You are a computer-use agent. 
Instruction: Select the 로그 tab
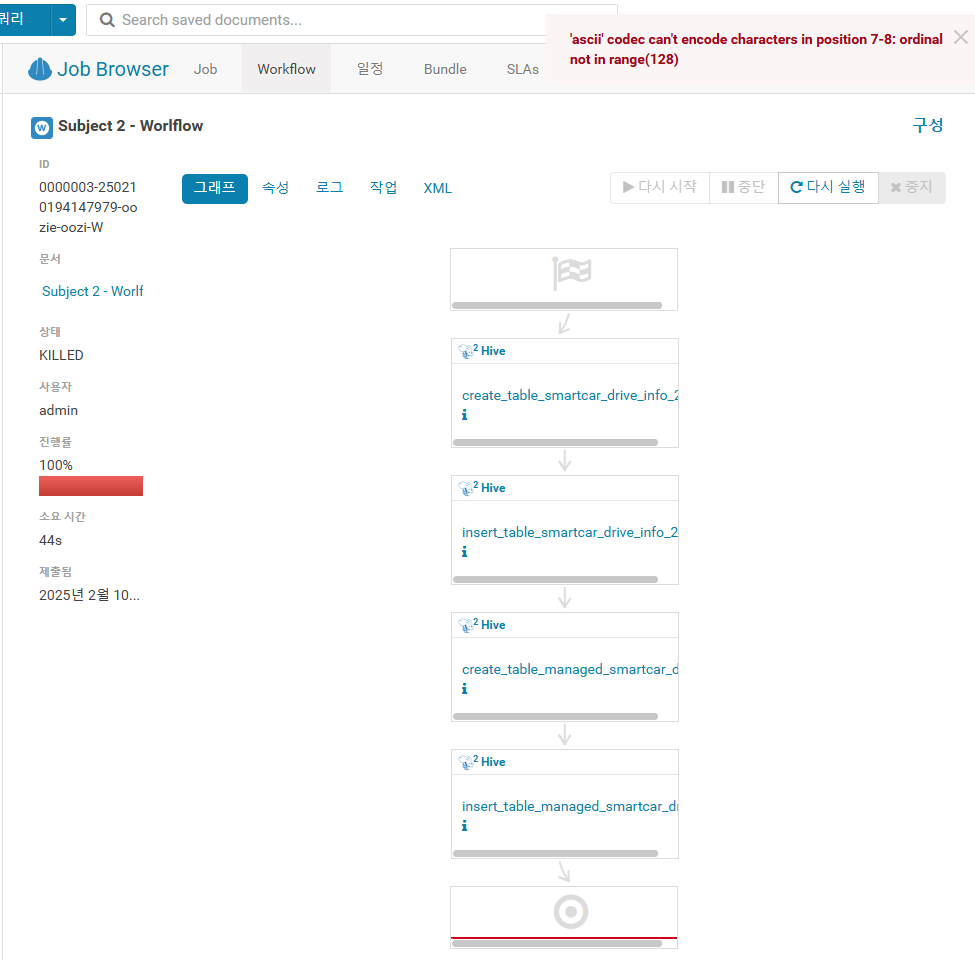tap(330, 188)
